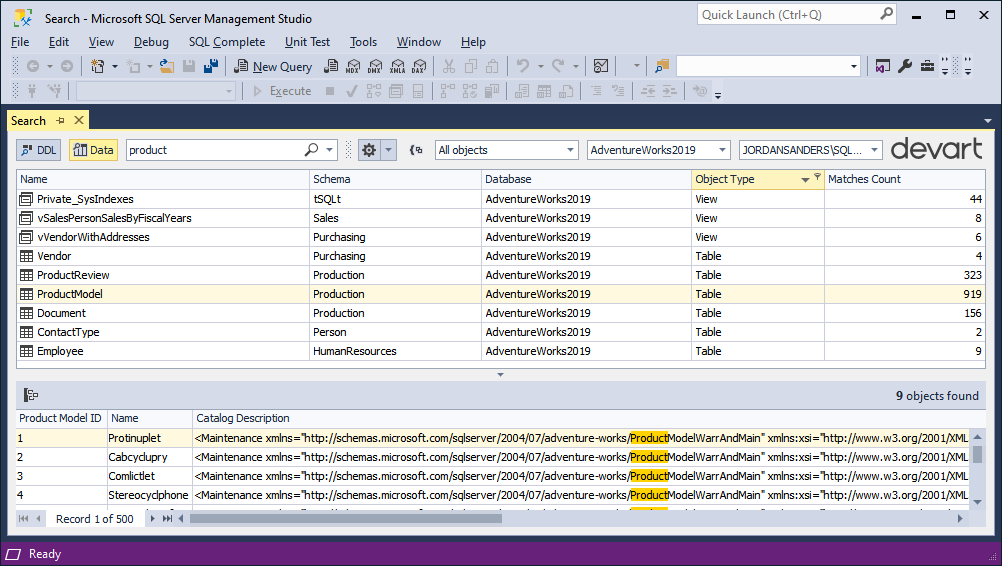Click the Cut scissors icon
Viewport: 1002px width, 566px height.
coord(449,66)
